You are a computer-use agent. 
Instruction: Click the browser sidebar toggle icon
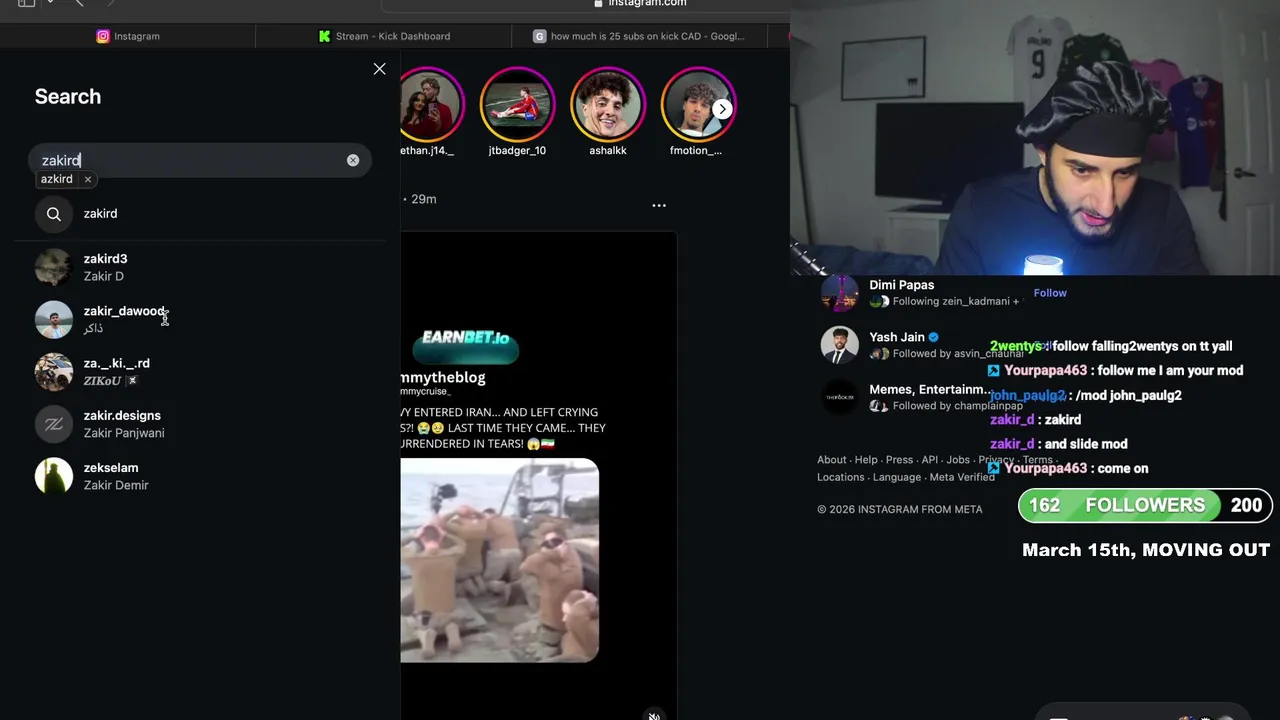pos(27,3)
